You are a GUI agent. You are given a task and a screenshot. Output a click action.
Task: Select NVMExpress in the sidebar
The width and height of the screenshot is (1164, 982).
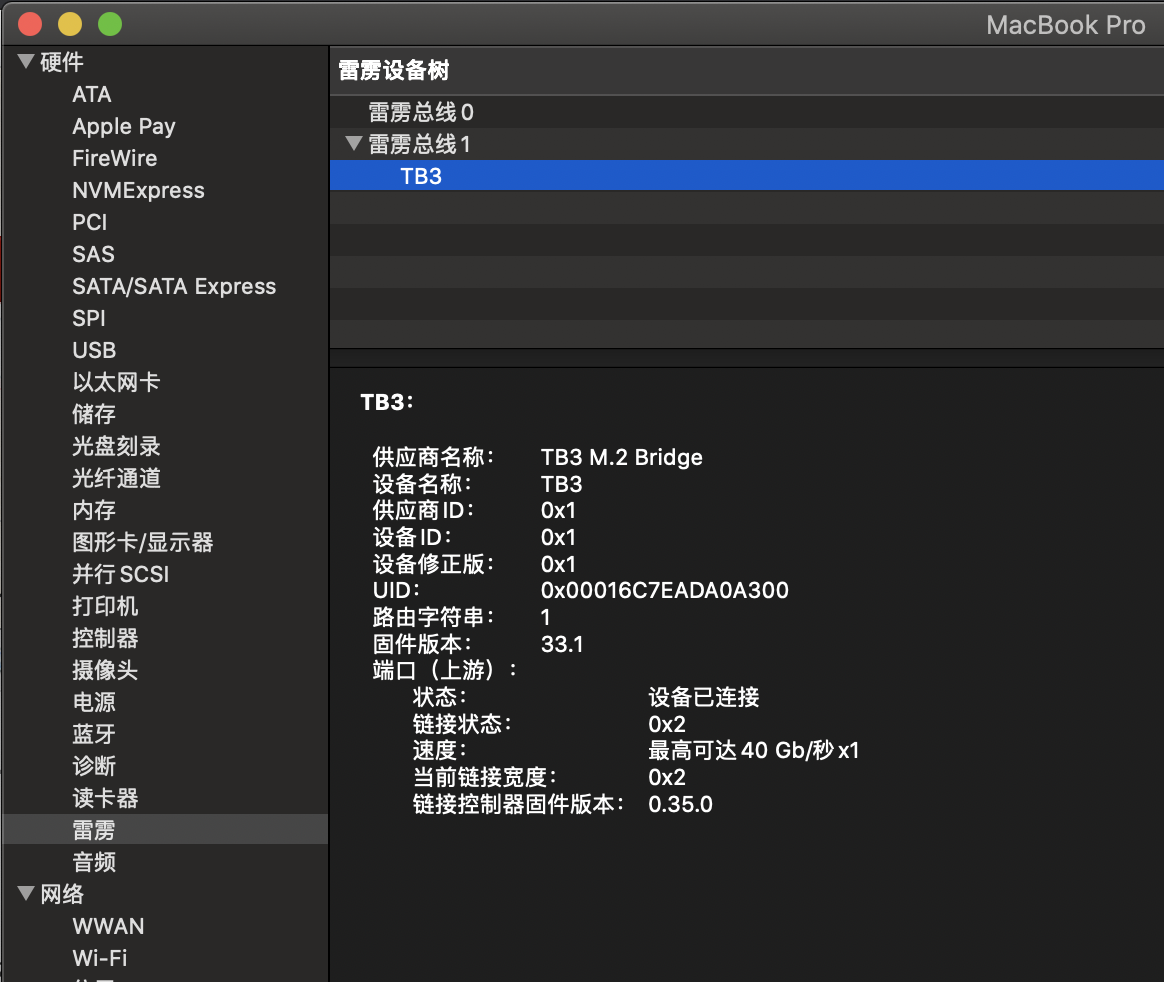coord(138,190)
